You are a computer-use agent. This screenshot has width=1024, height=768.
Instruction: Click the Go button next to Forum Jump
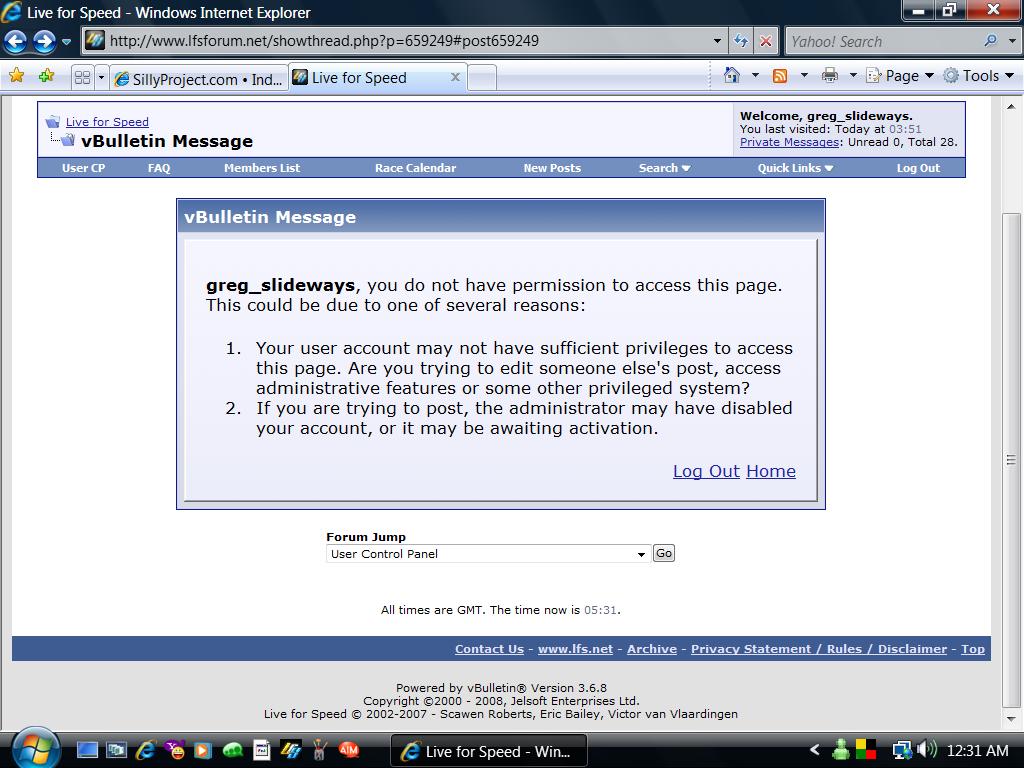click(664, 553)
